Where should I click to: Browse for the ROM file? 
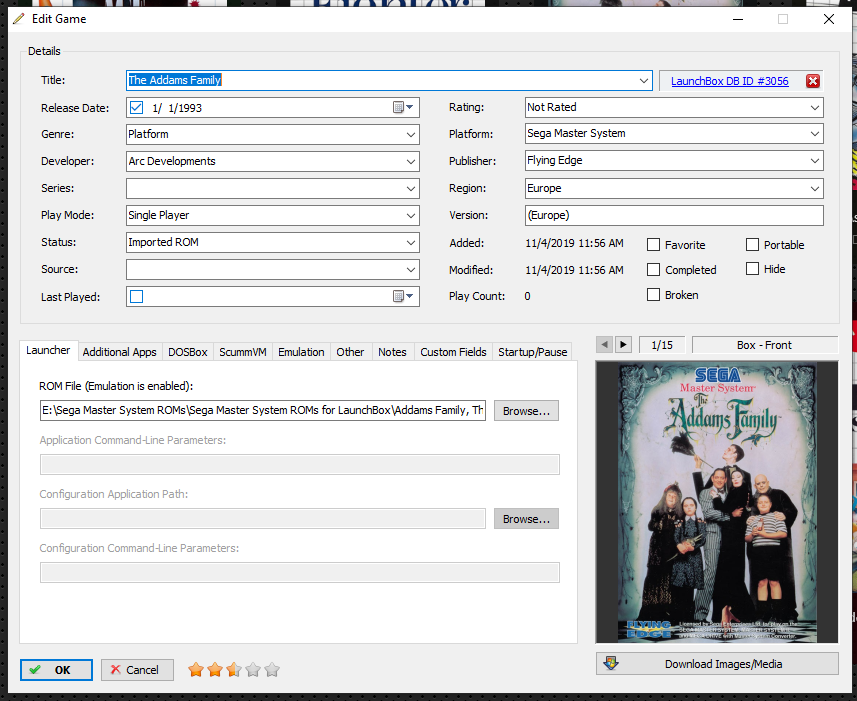click(526, 411)
